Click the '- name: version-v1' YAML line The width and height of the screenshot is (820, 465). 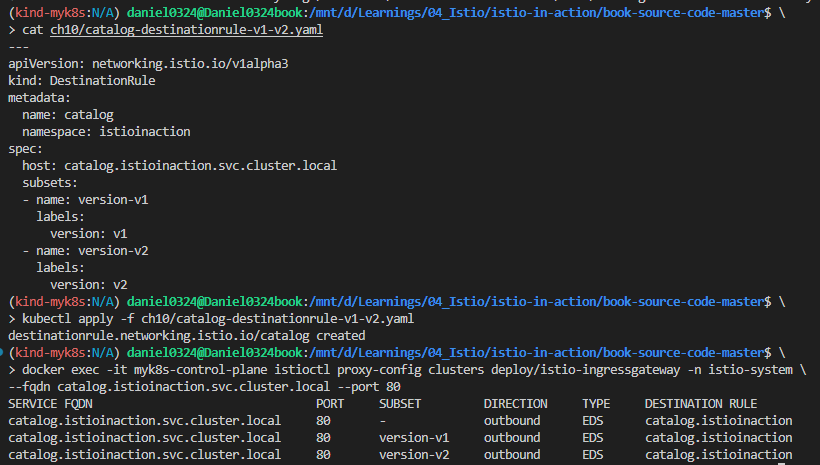tap(85, 200)
